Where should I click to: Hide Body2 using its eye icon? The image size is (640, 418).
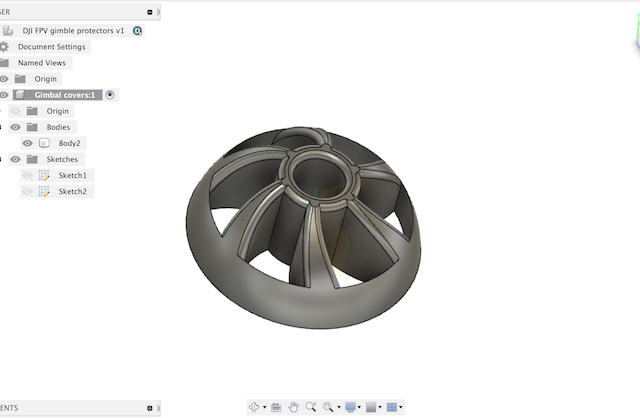(x=27, y=143)
